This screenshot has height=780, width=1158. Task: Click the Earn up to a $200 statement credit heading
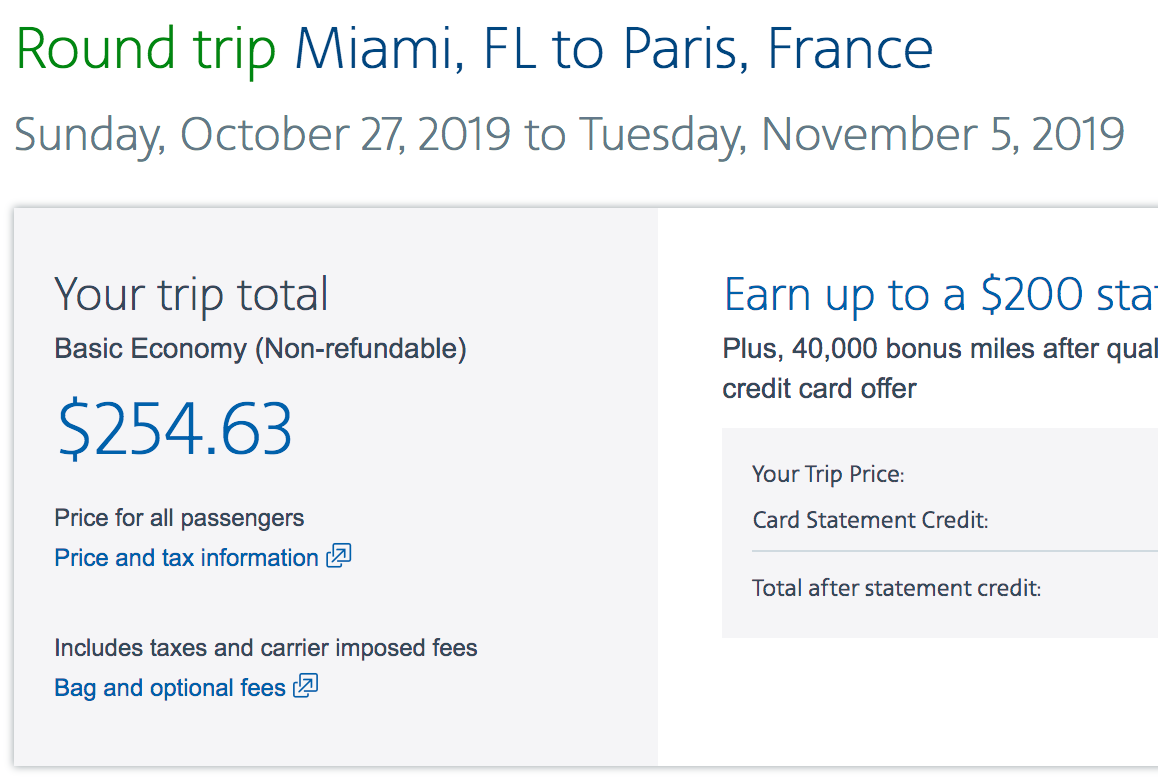pyautogui.click(x=940, y=295)
